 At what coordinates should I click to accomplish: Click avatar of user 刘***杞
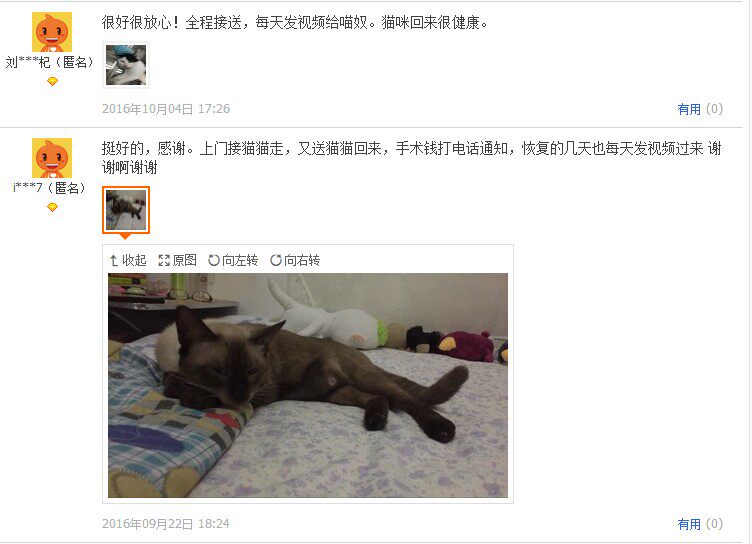click(52, 32)
